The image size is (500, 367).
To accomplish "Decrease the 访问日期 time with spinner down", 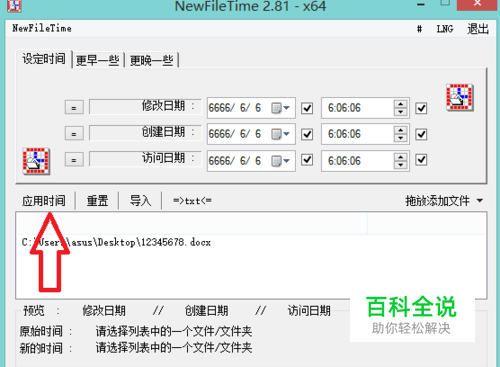I will [401, 165].
